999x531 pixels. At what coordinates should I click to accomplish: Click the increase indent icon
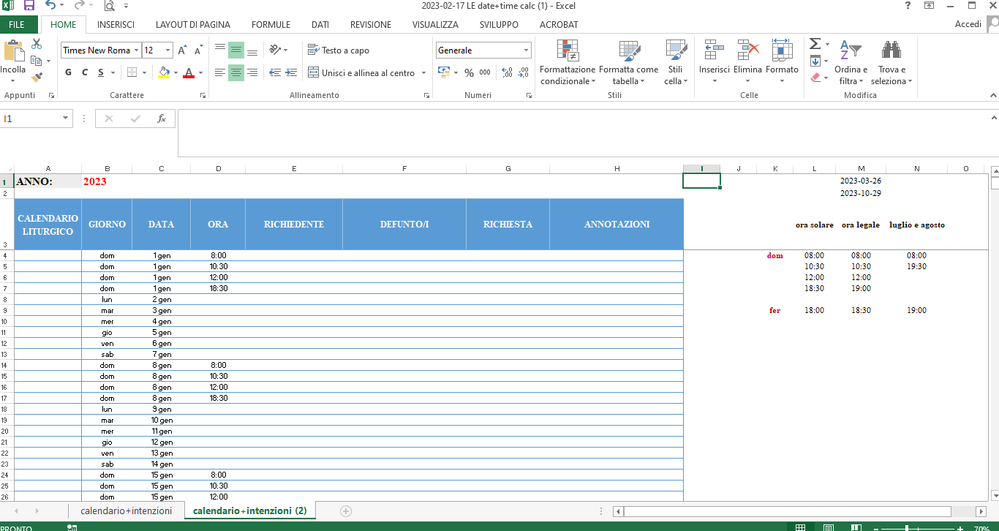291,73
